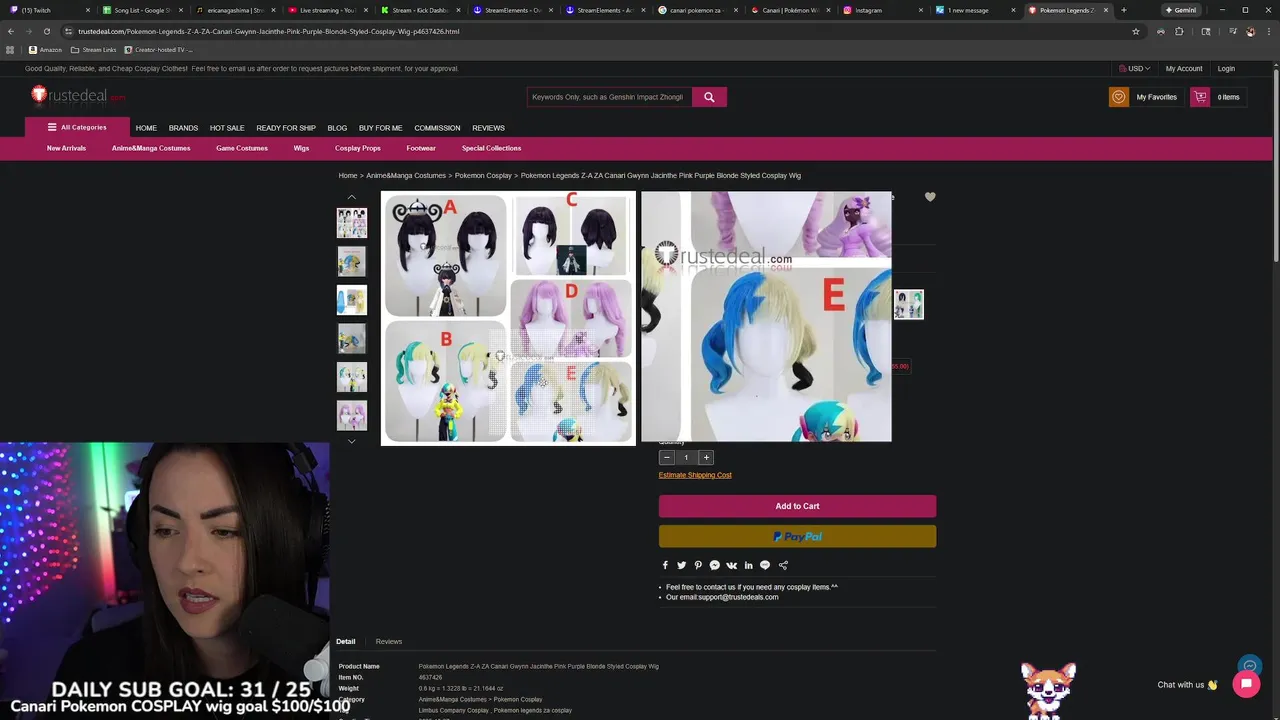Image resolution: width=1280 pixels, height=720 pixels.
Task: Open READY FOR SHIP menu item
Action: coord(286,128)
